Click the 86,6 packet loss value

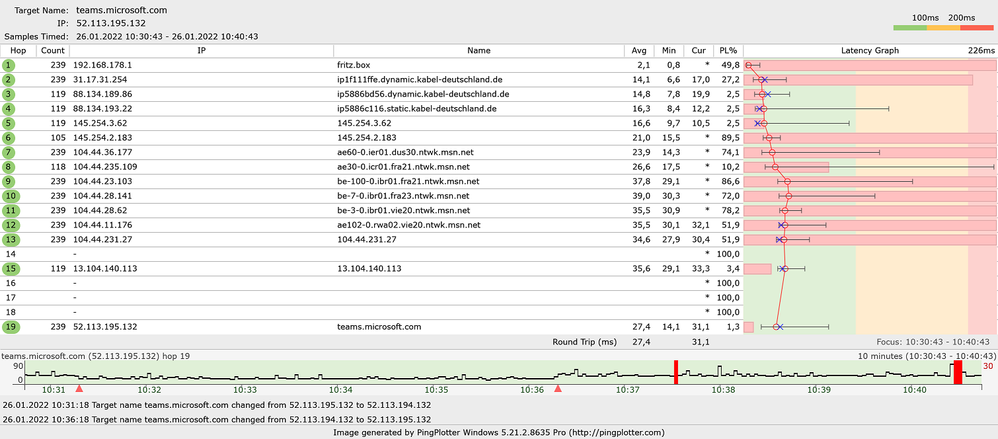coord(729,181)
